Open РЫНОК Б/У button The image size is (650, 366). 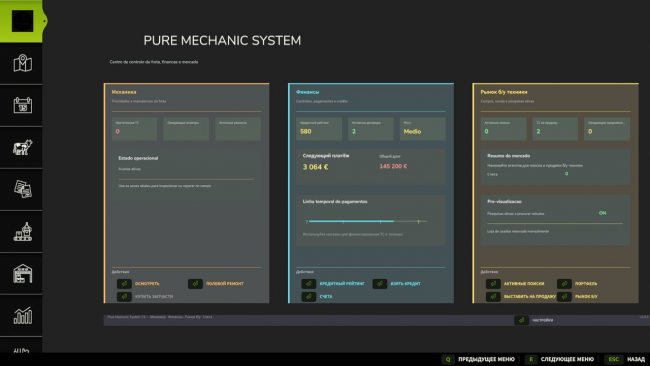[x=586, y=296]
